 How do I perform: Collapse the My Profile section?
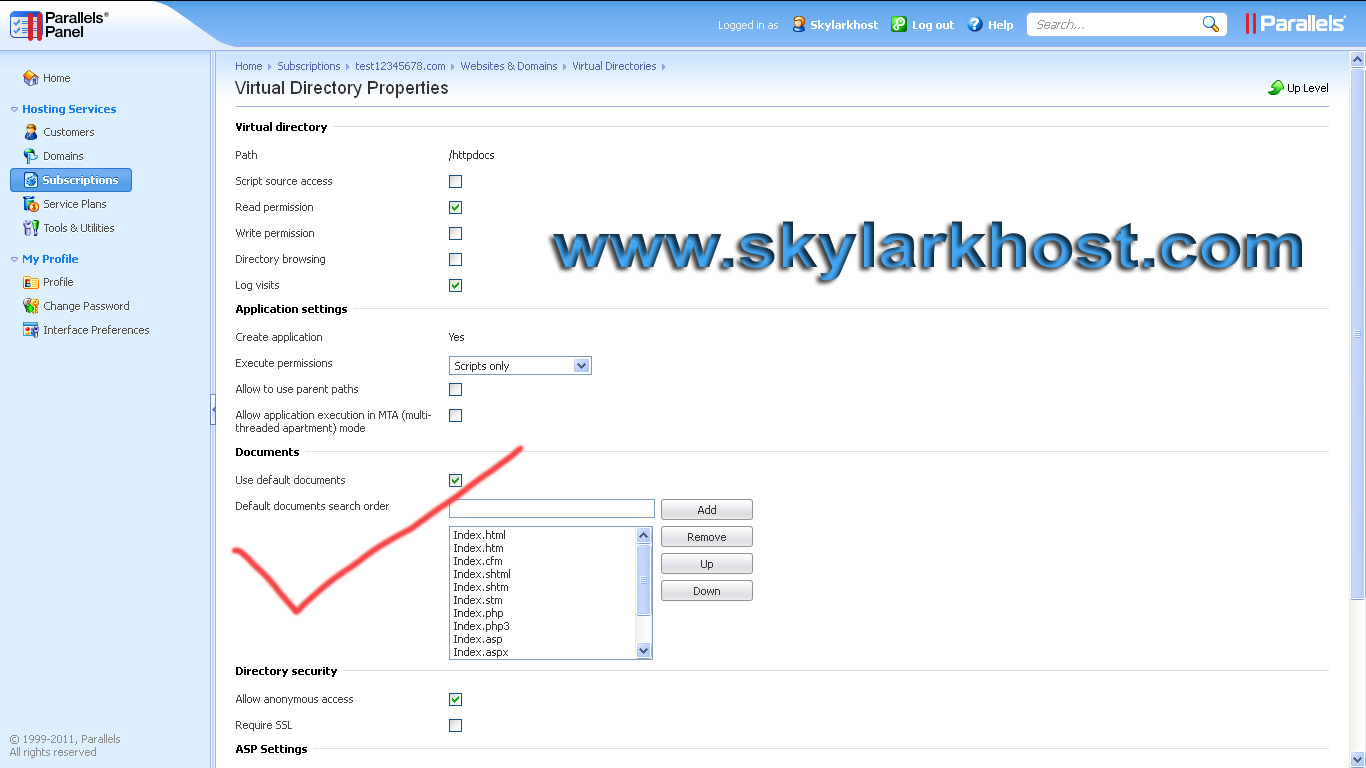(14, 260)
